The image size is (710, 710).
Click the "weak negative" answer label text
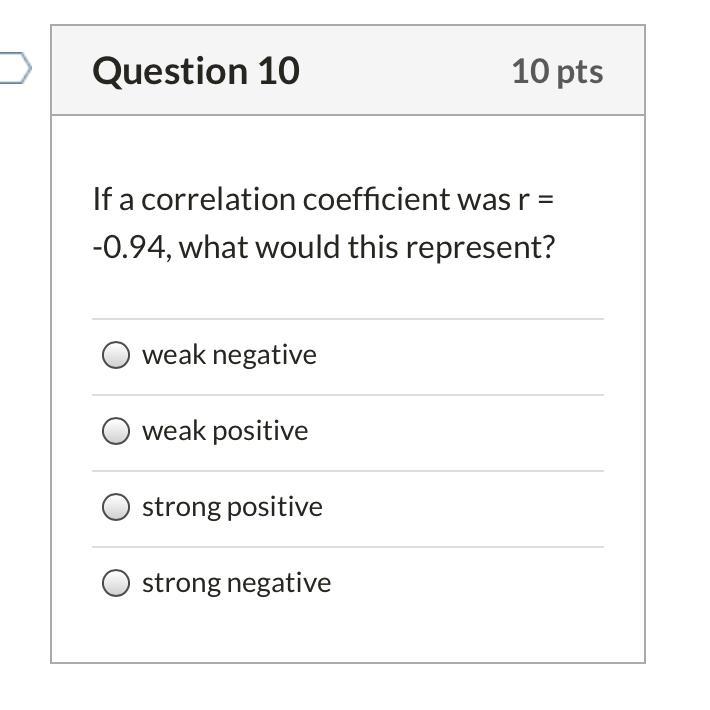[229, 355]
